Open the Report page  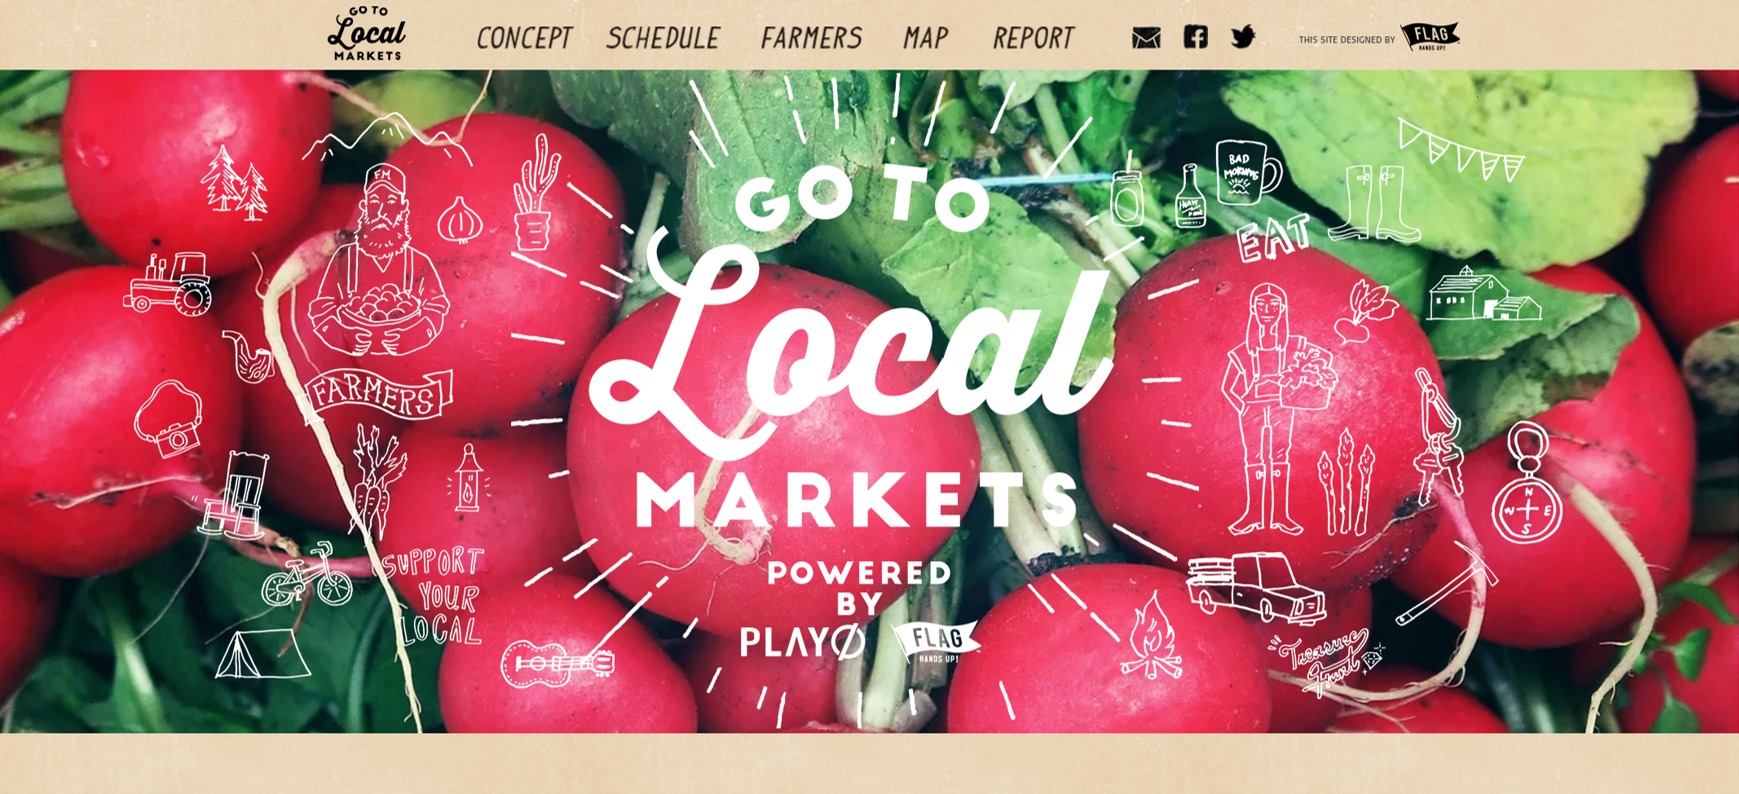[x=1033, y=38]
